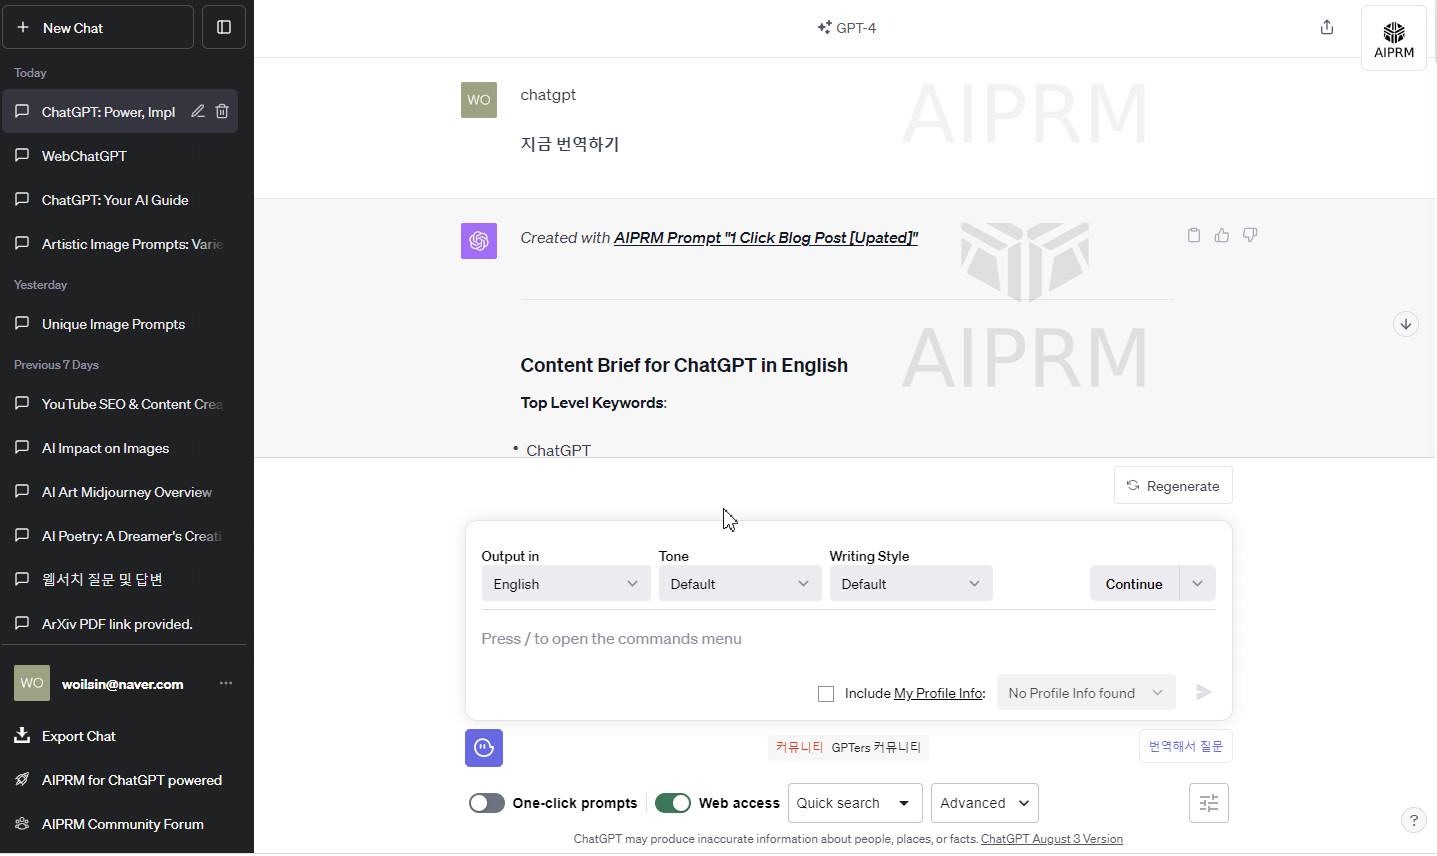
Task: Open the My Profile Info link
Action: pyautogui.click(x=938, y=693)
